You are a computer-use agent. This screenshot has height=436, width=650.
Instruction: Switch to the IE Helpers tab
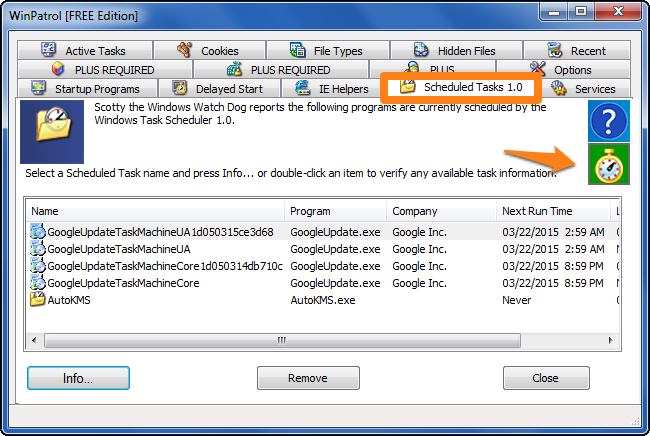[332, 88]
